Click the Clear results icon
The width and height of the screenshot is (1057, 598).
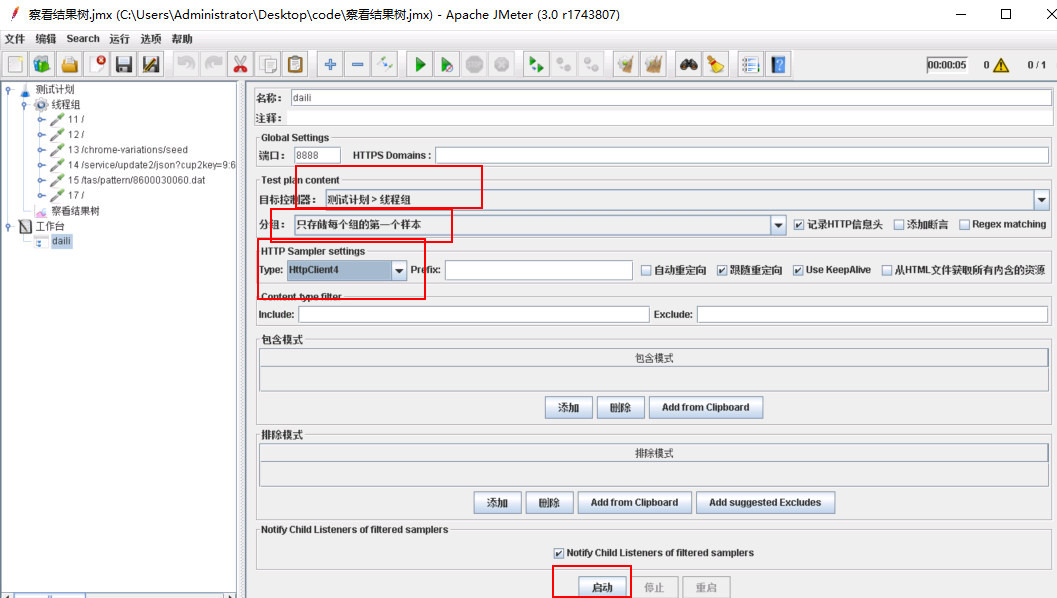(x=626, y=65)
